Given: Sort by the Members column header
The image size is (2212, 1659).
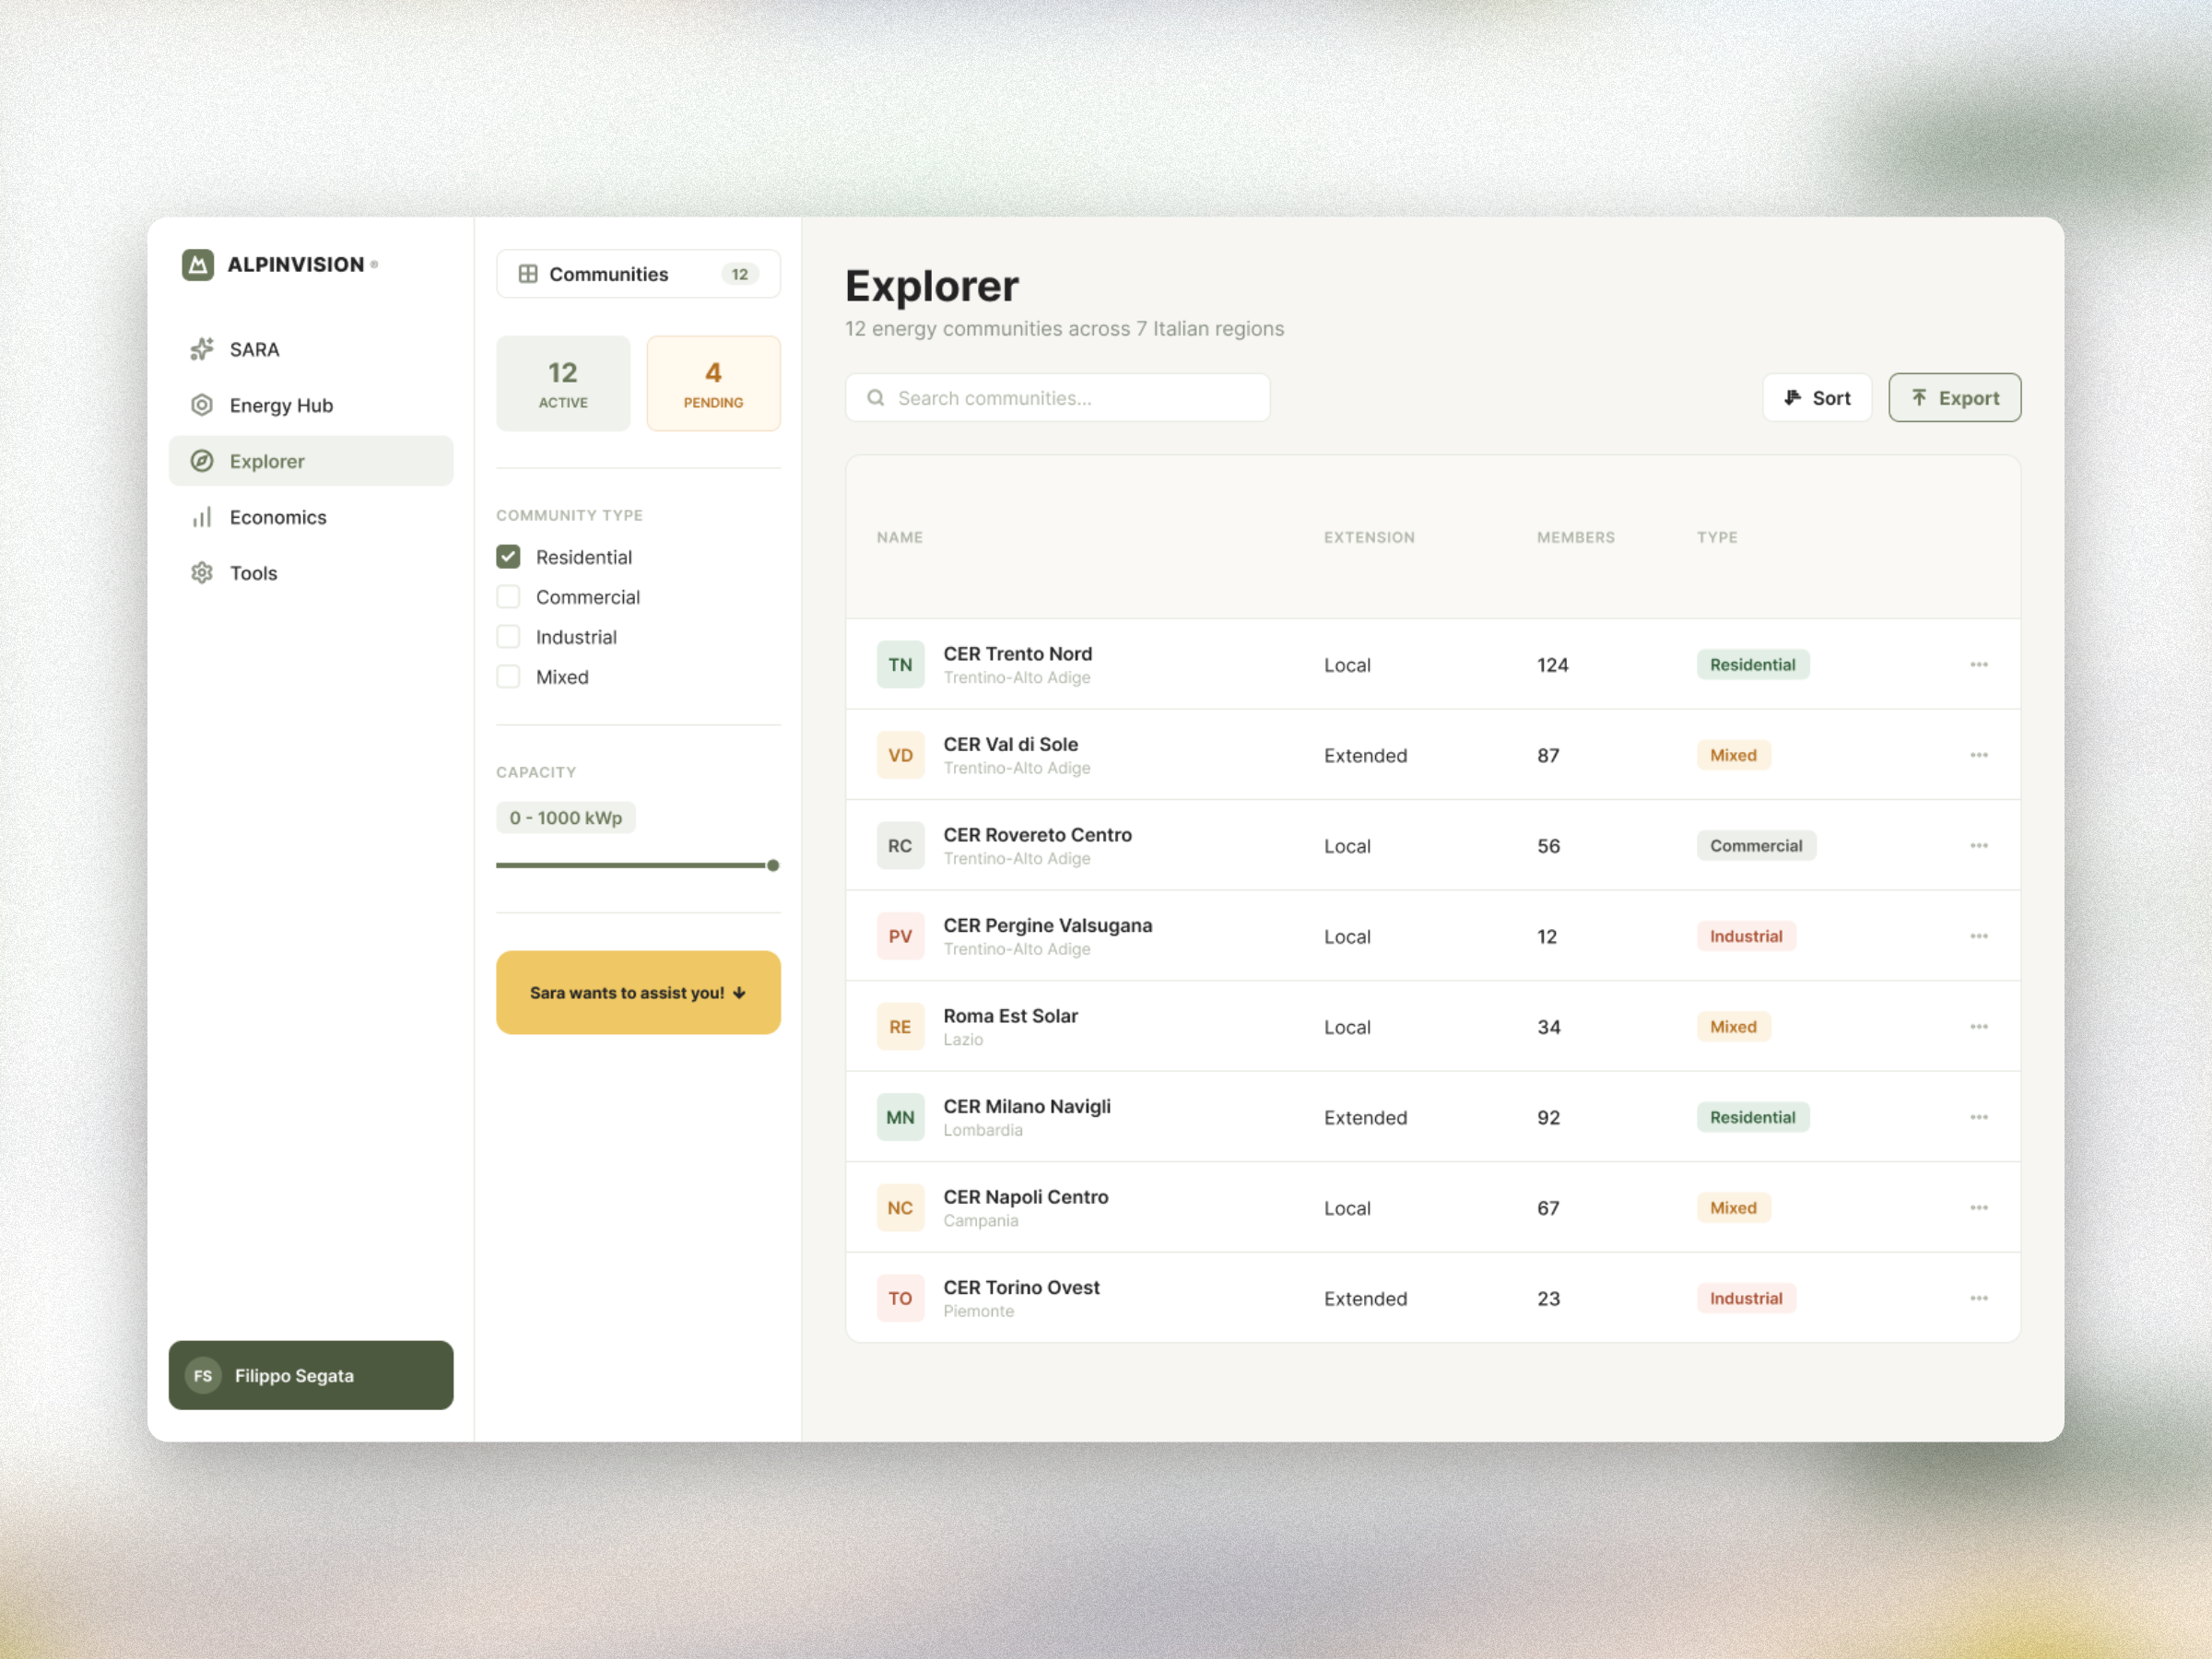Looking at the screenshot, I should [x=1576, y=537].
